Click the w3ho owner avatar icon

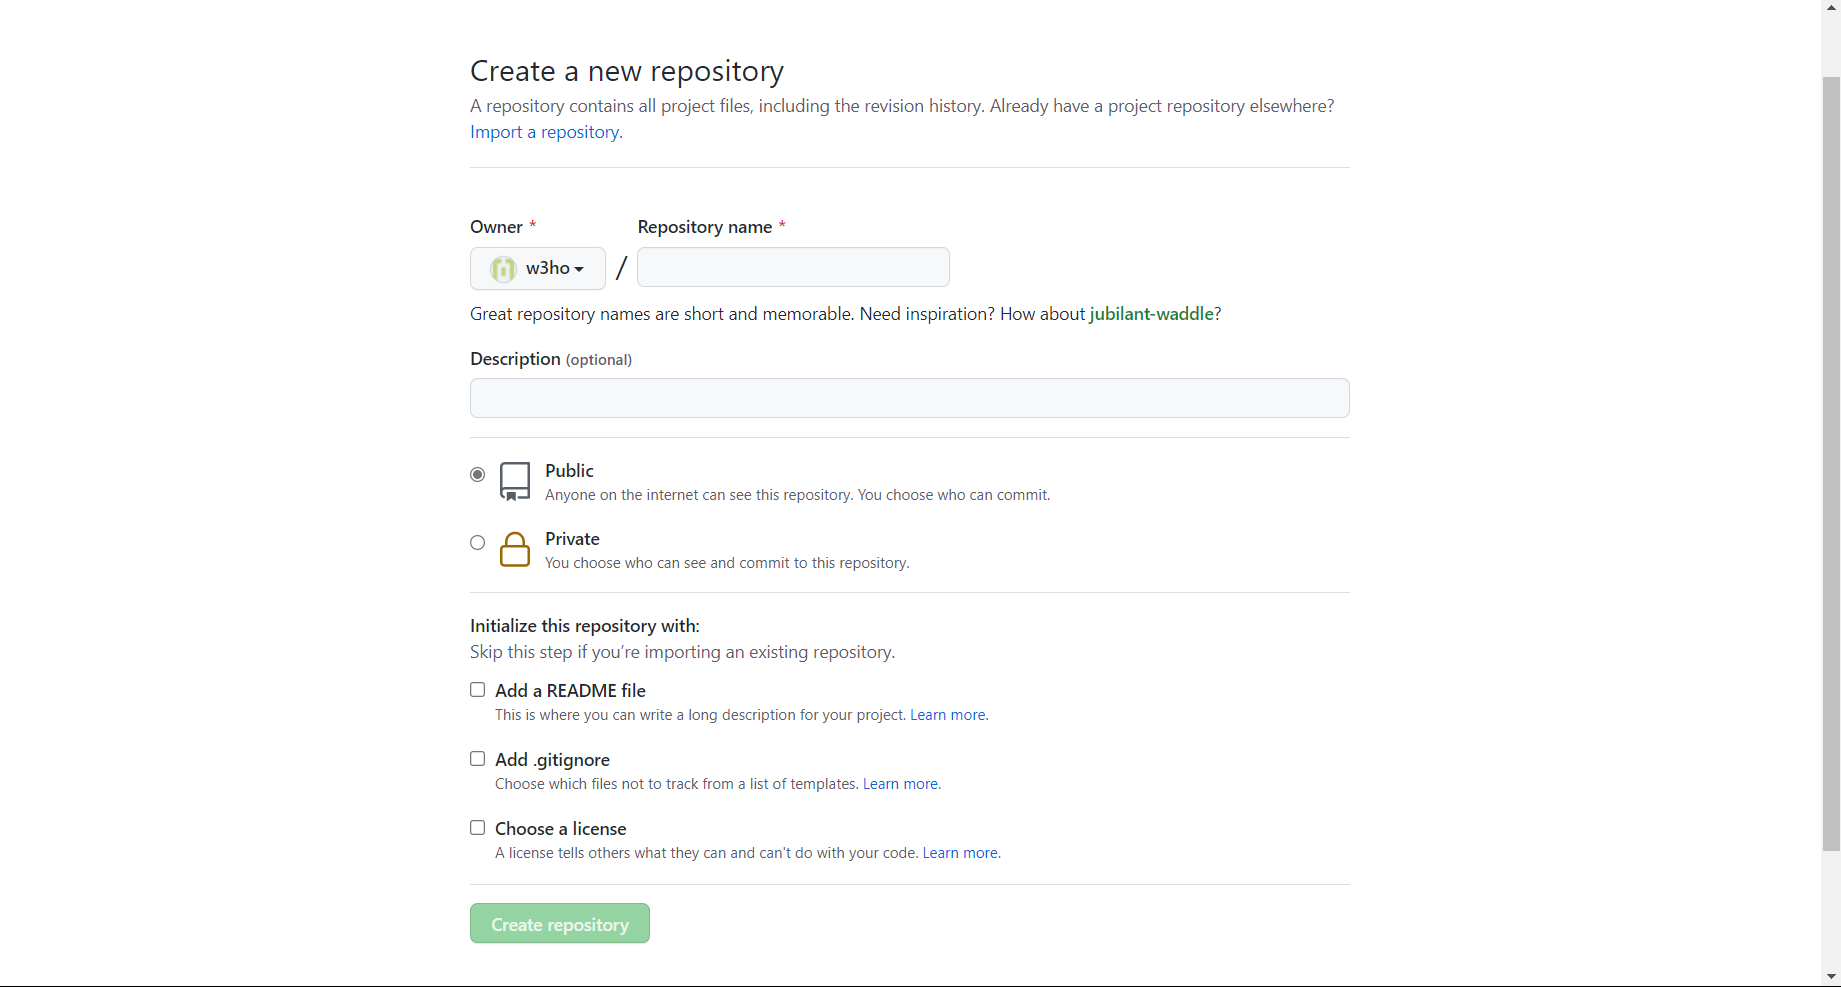503,269
